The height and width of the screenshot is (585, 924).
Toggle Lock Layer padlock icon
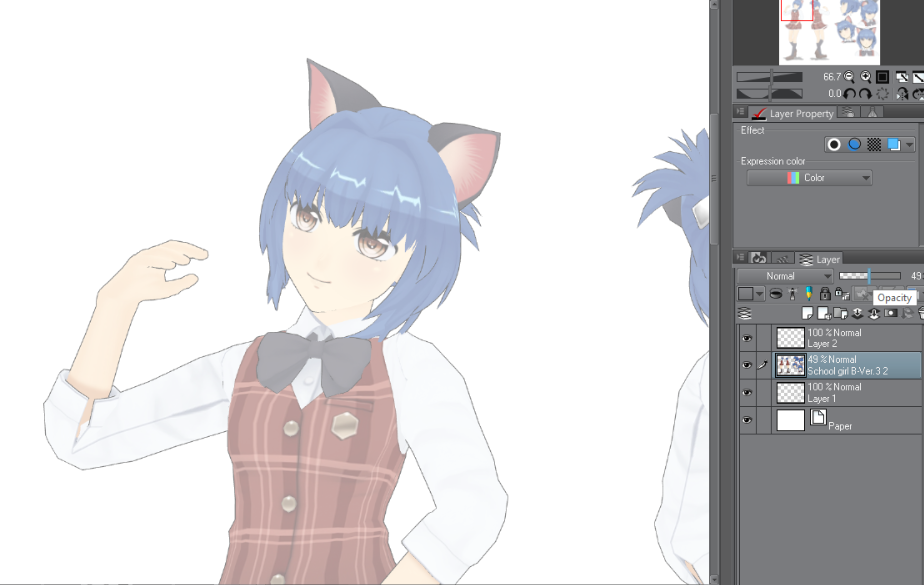coord(825,293)
